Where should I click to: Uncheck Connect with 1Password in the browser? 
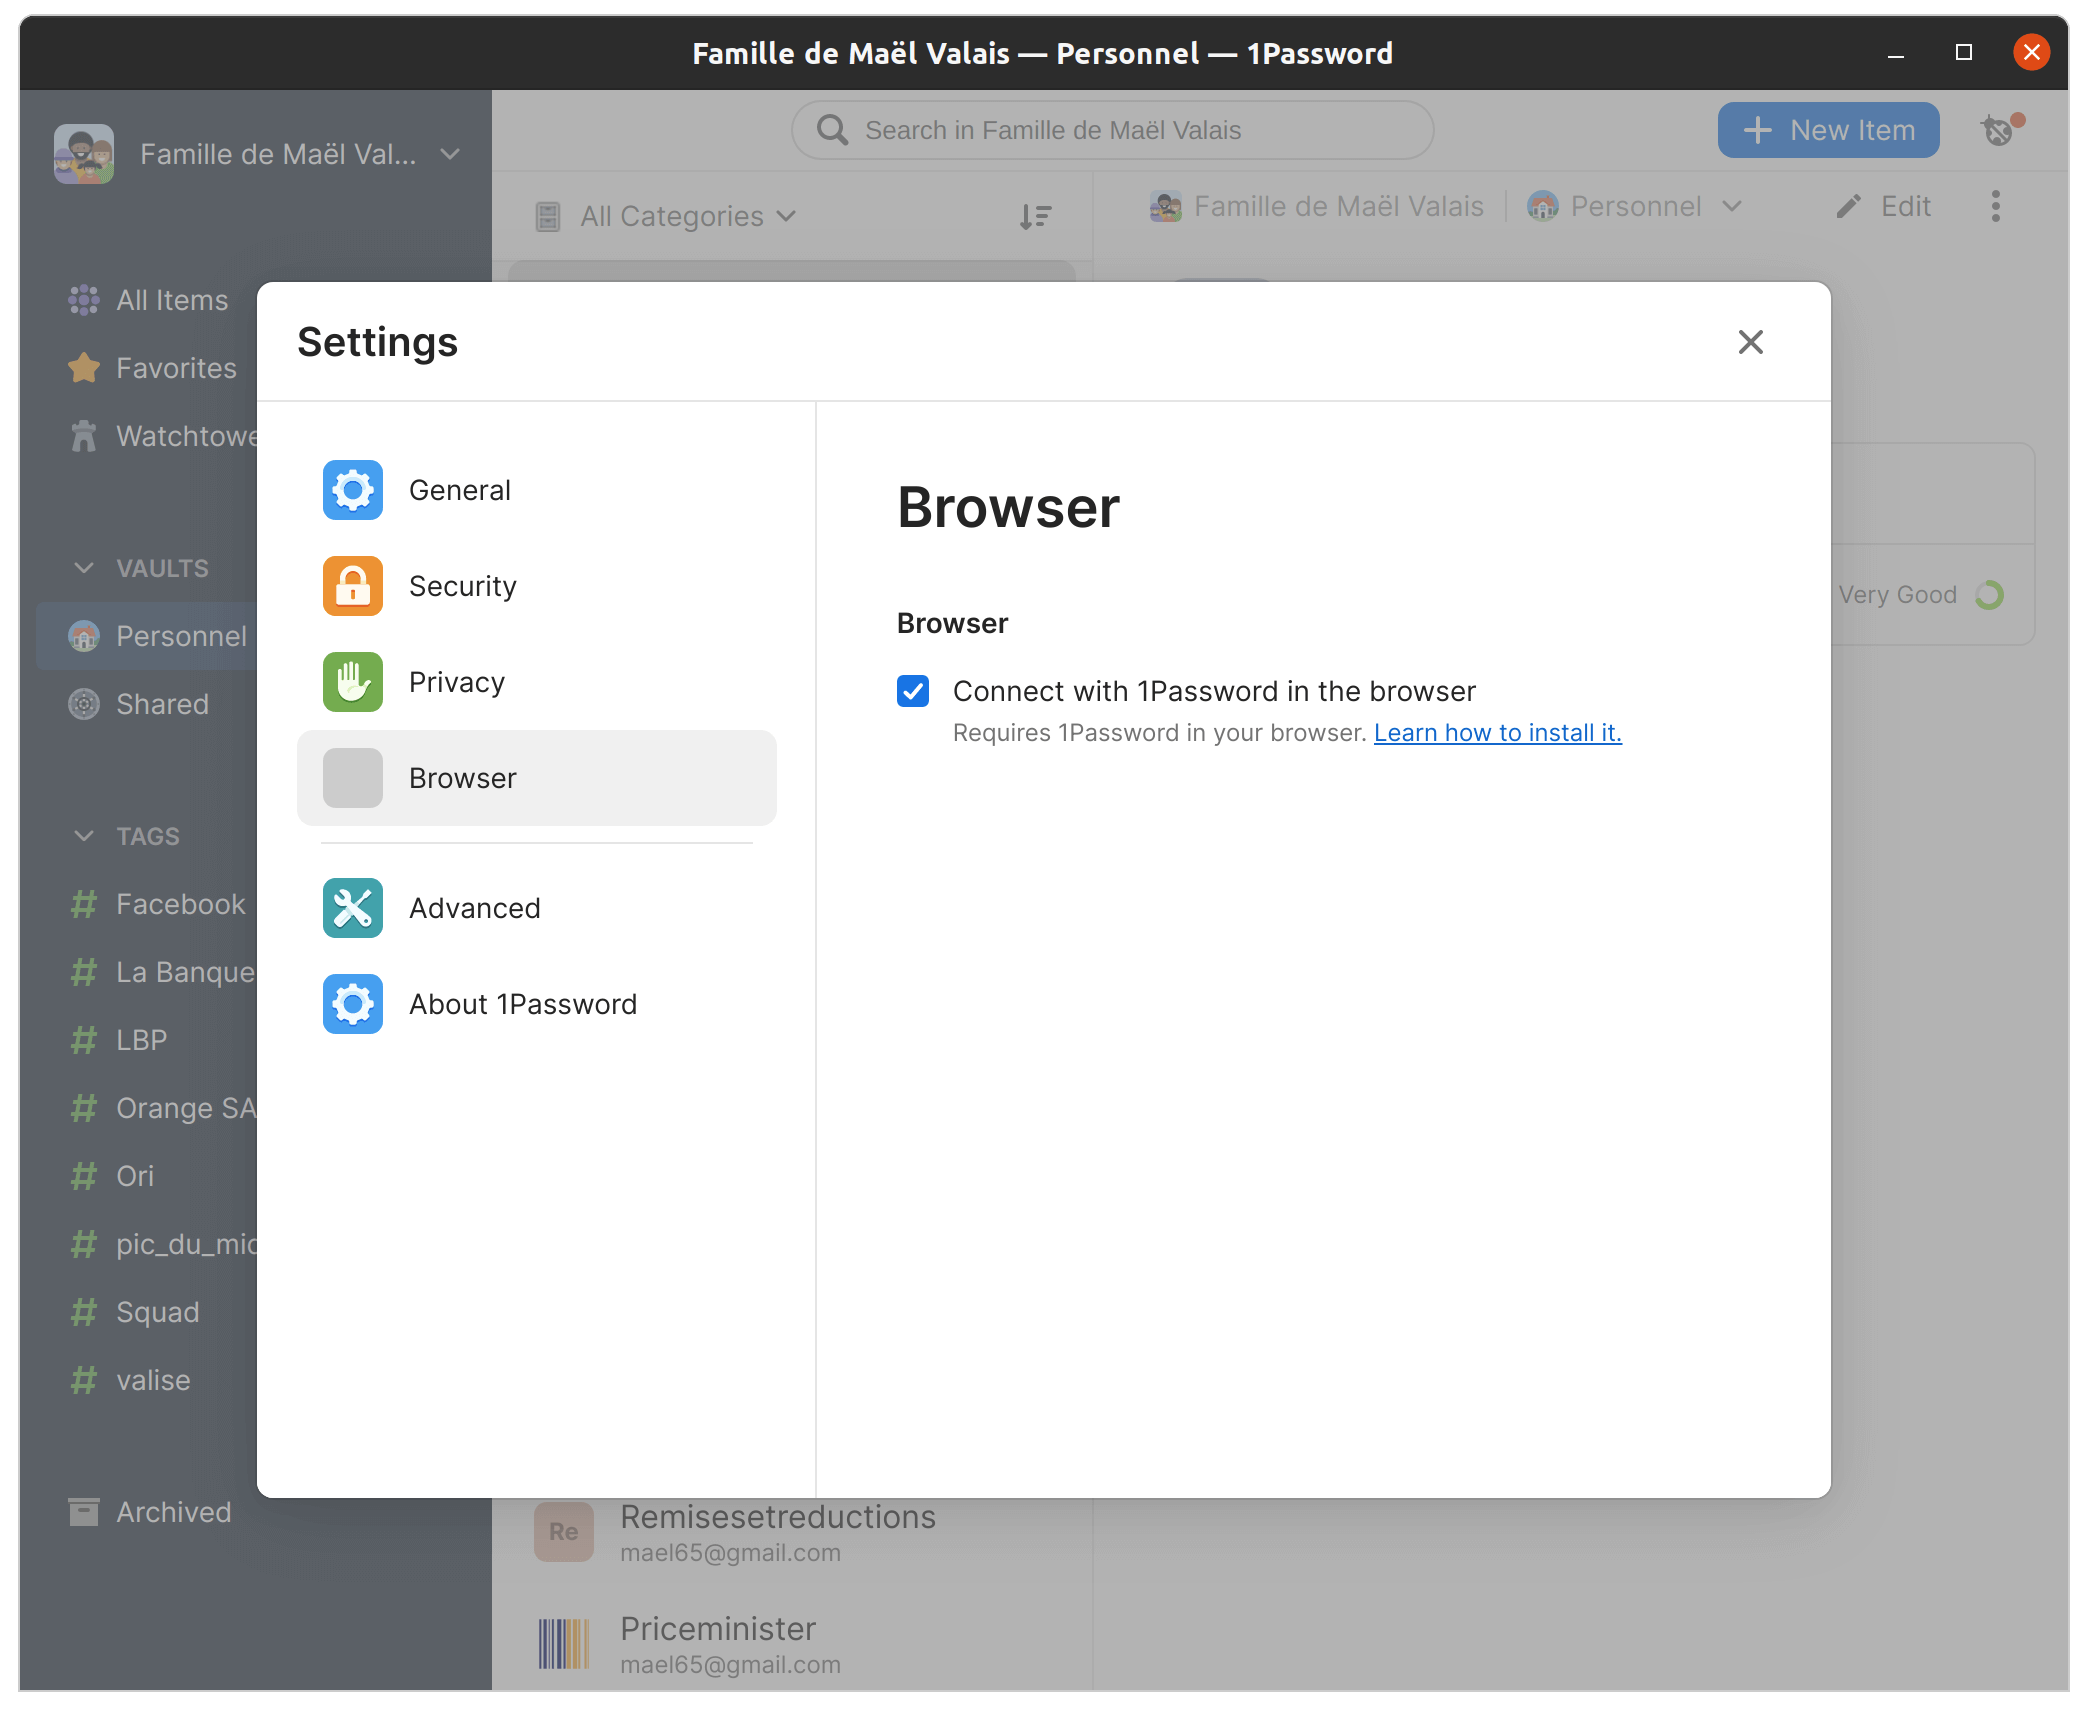point(912,691)
